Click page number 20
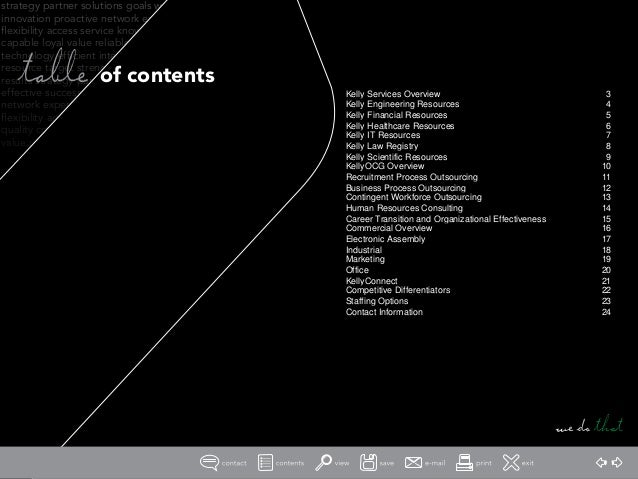This screenshot has width=638, height=479. point(606,270)
